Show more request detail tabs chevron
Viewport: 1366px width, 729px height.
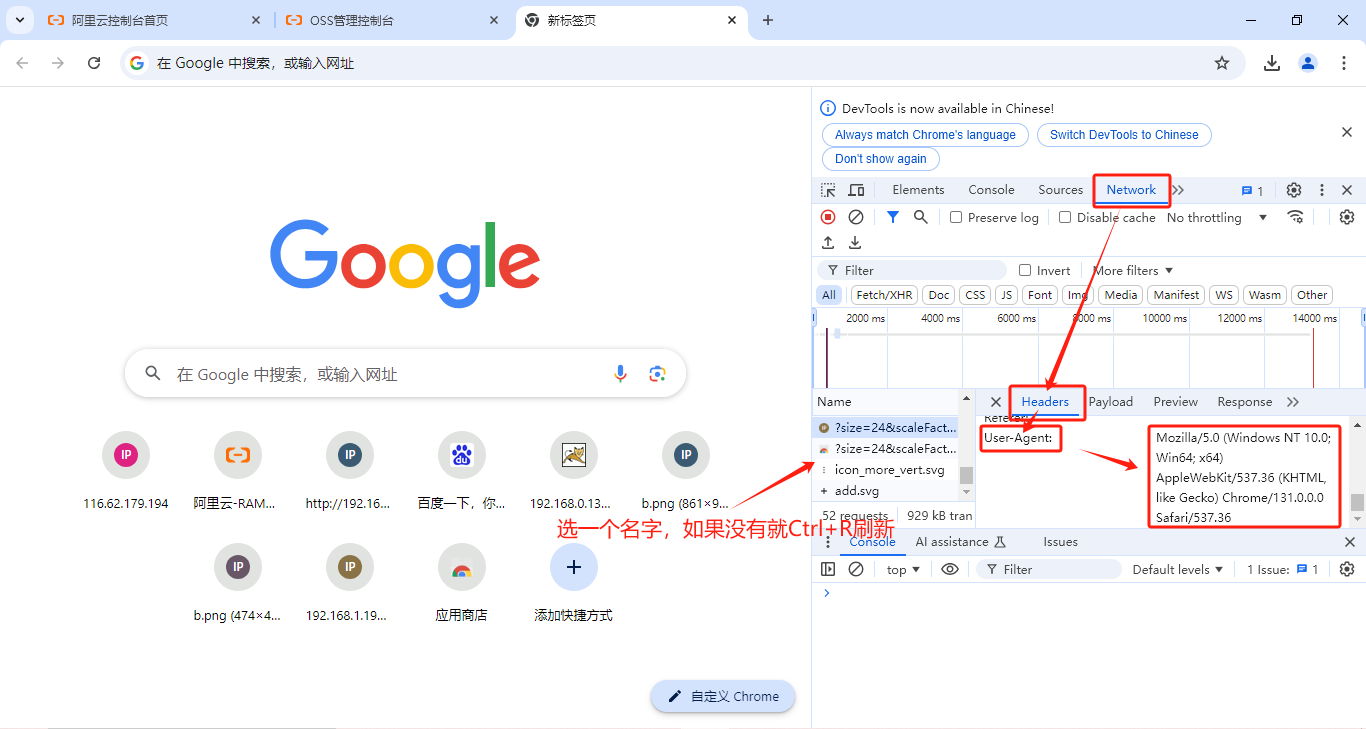coord(1293,402)
